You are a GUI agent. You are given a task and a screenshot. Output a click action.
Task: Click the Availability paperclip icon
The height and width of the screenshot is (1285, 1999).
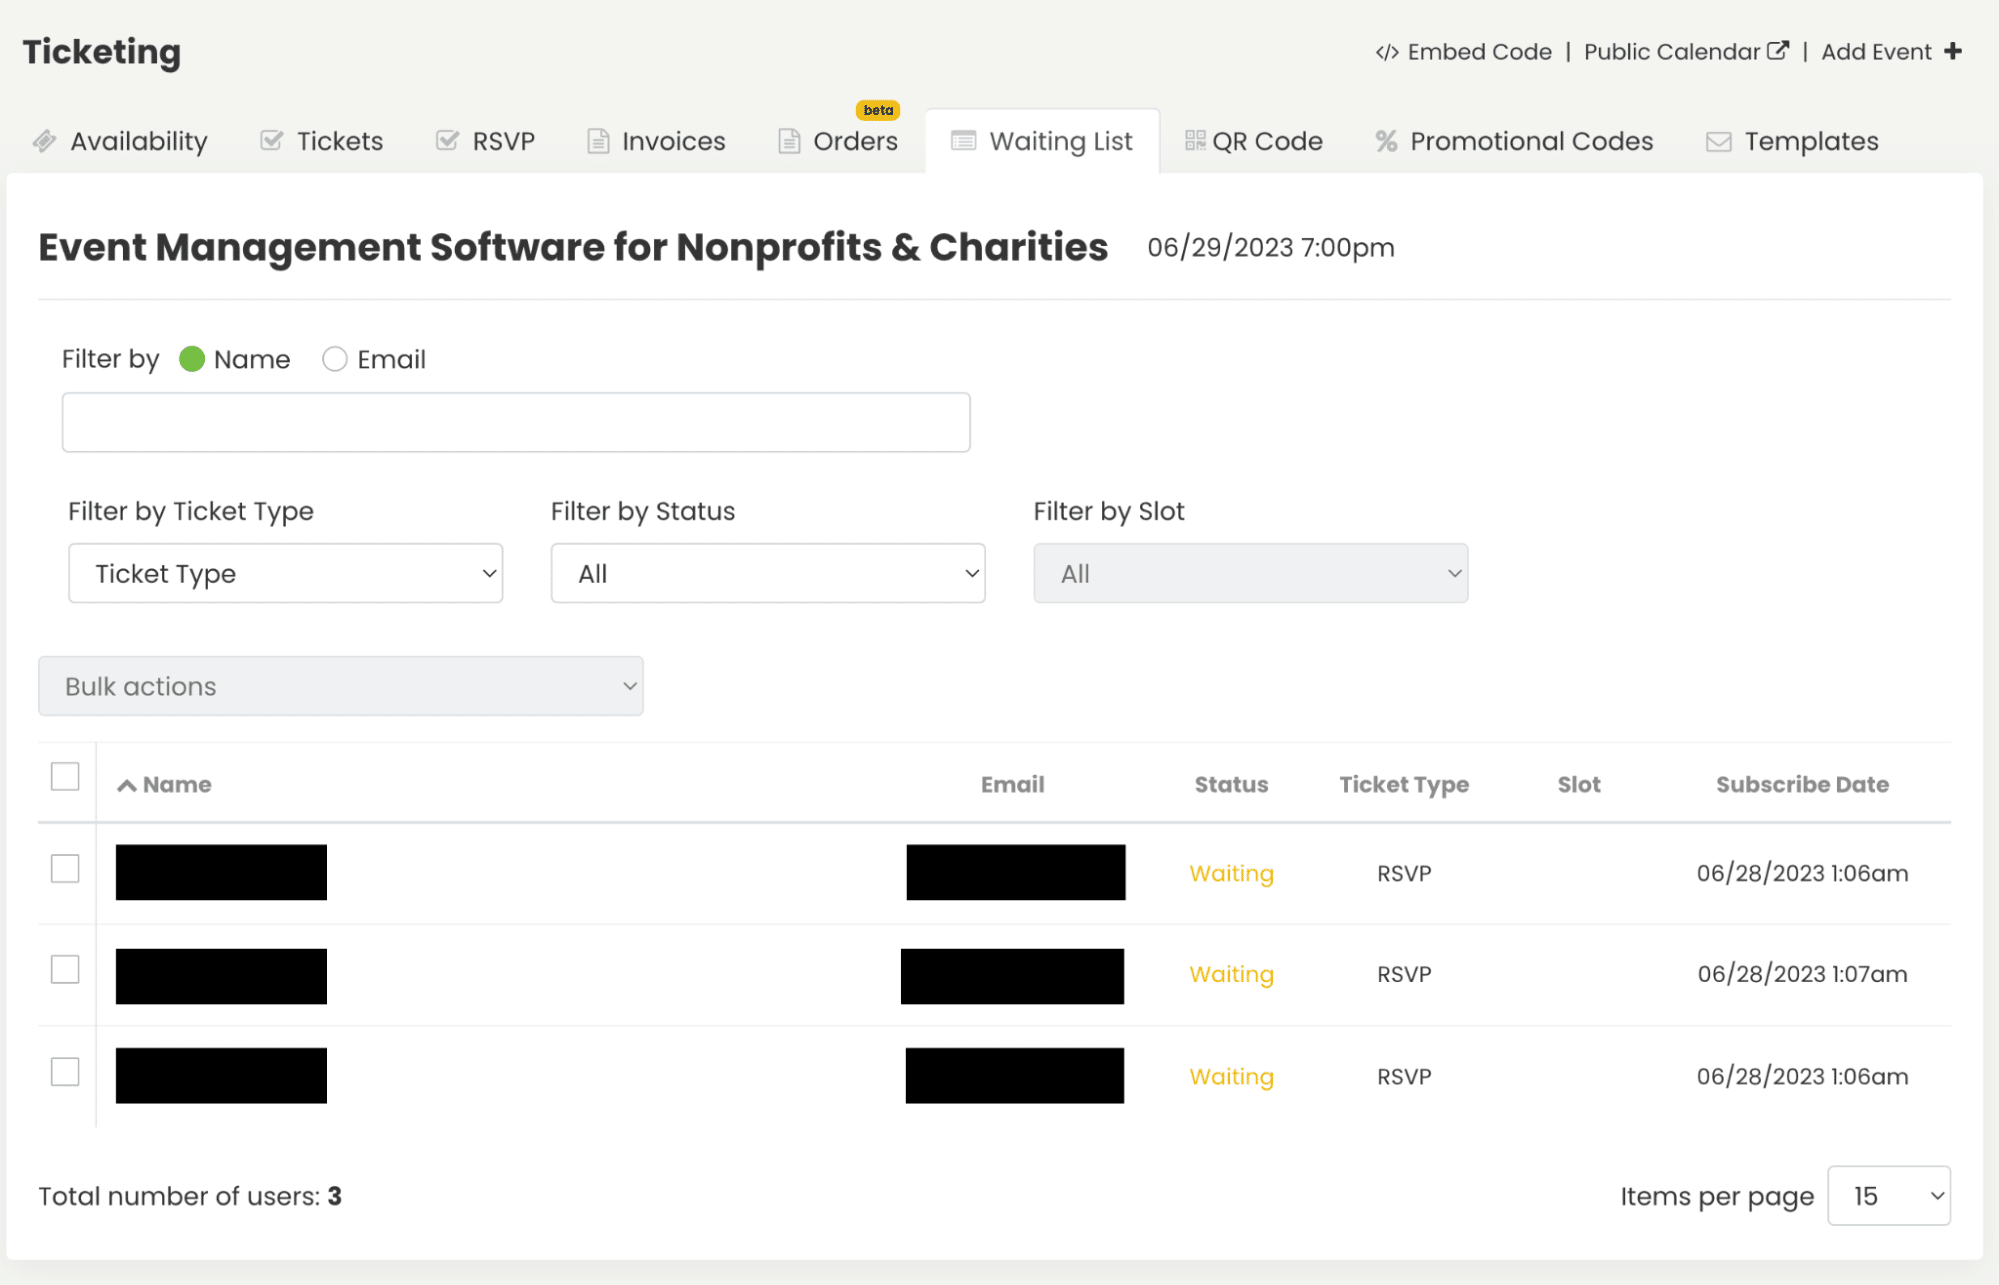click(x=44, y=141)
